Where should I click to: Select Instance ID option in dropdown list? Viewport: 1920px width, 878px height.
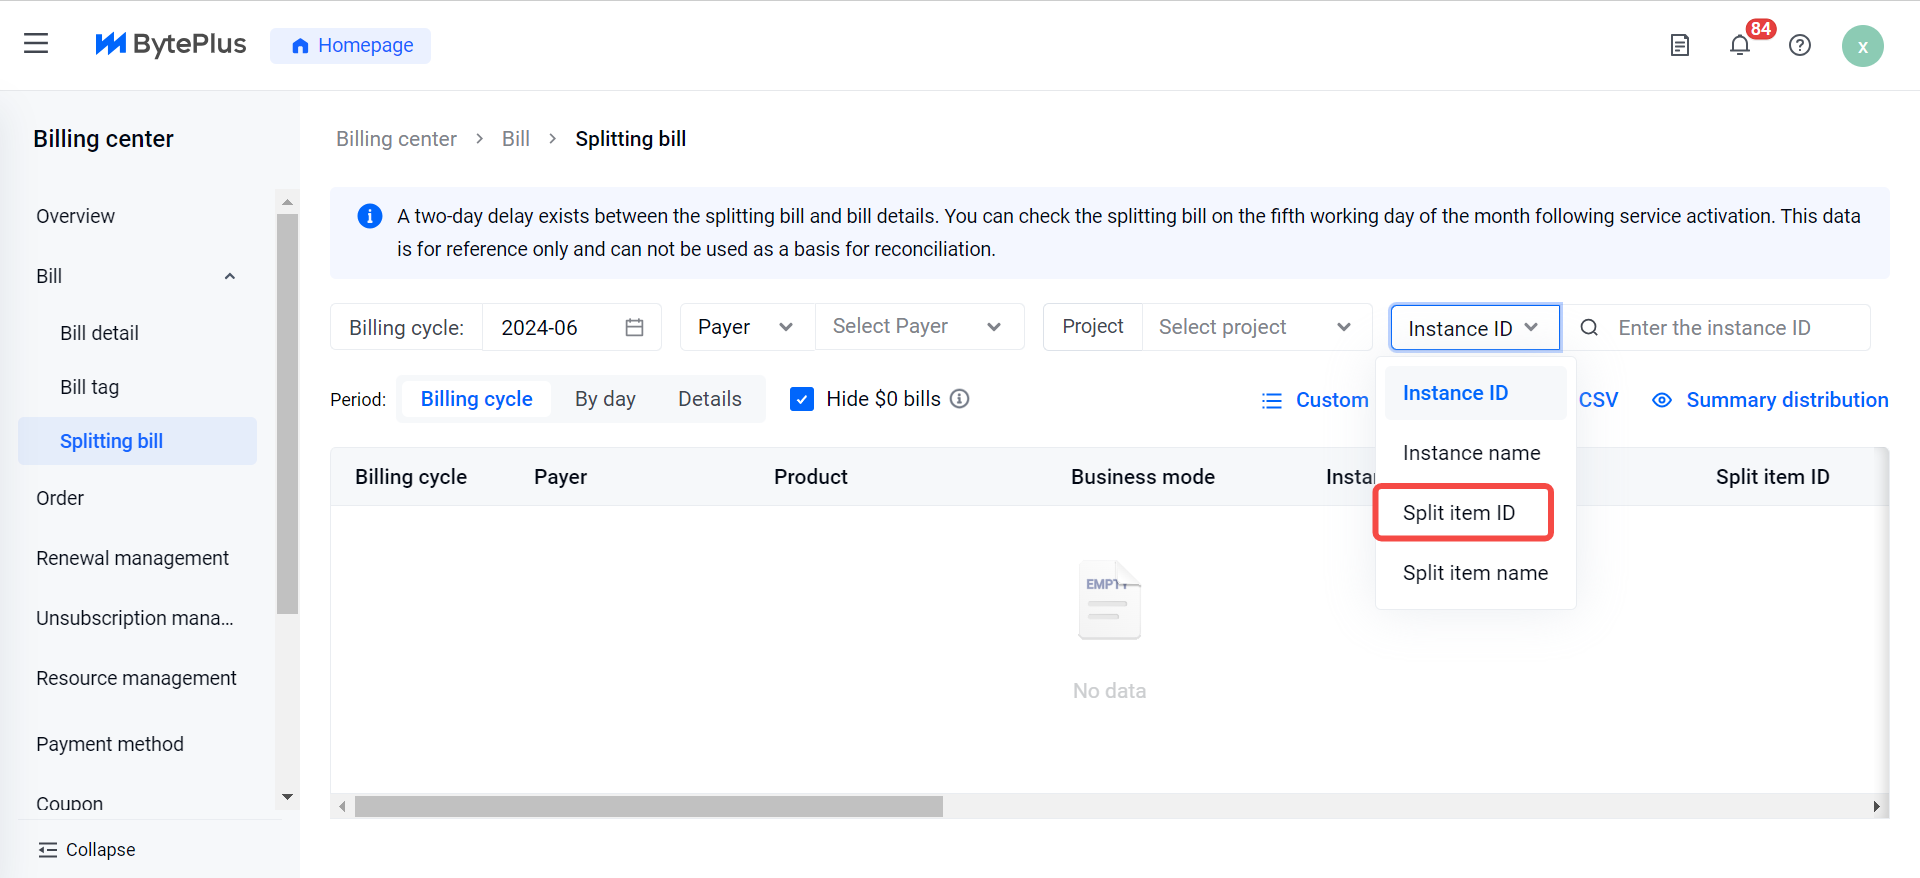(x=1476, y=393)
